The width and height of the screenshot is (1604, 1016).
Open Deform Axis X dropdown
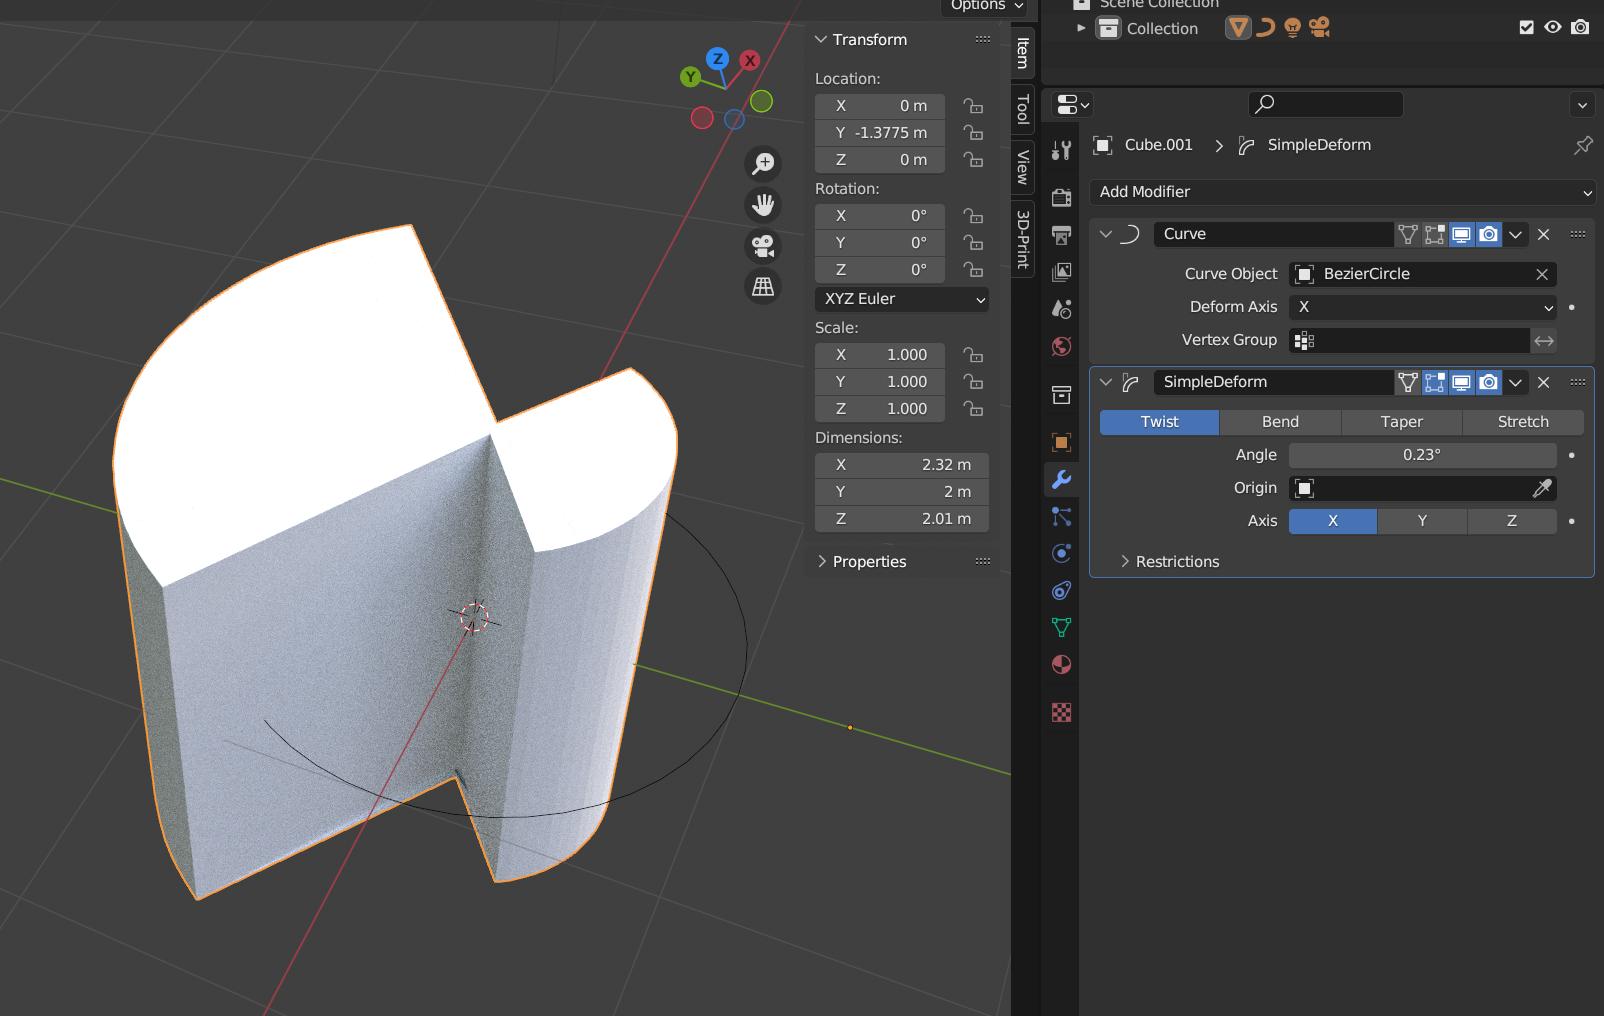click(x=1422, y=307)
